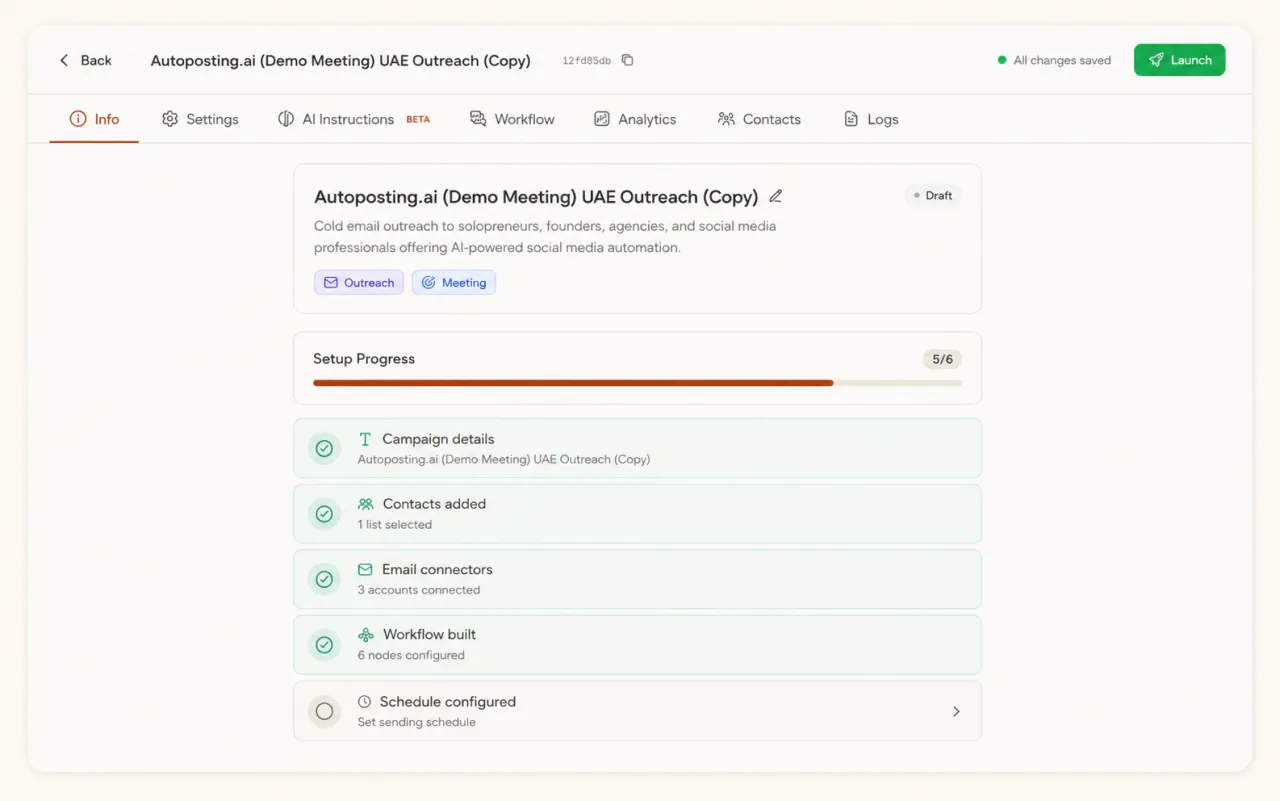
Task: Click the Workflow built nodes icon
Action: click(366, 635)
